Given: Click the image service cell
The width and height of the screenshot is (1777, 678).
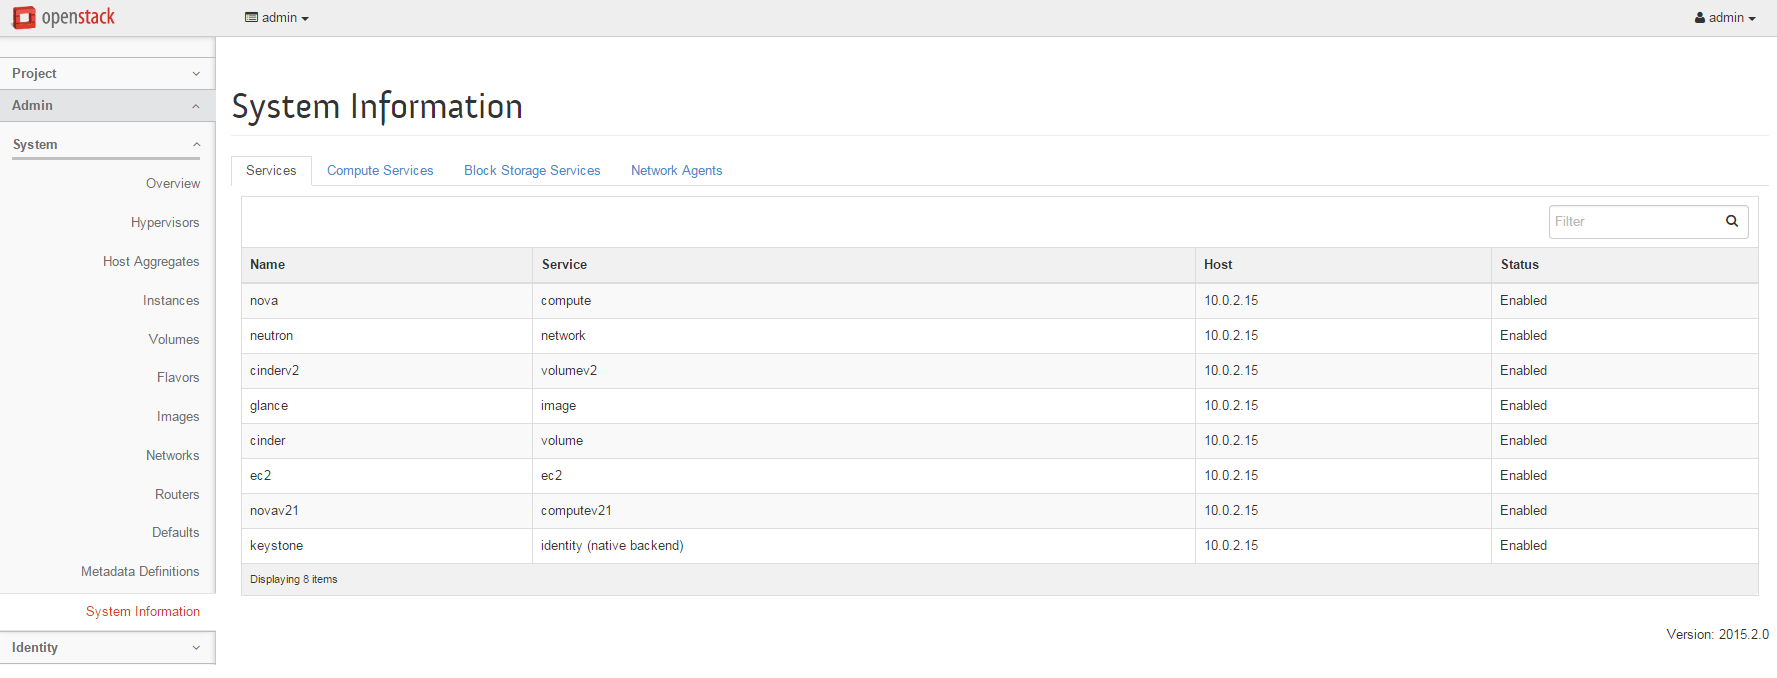Looking at the screenshot, I should [864, 405].
